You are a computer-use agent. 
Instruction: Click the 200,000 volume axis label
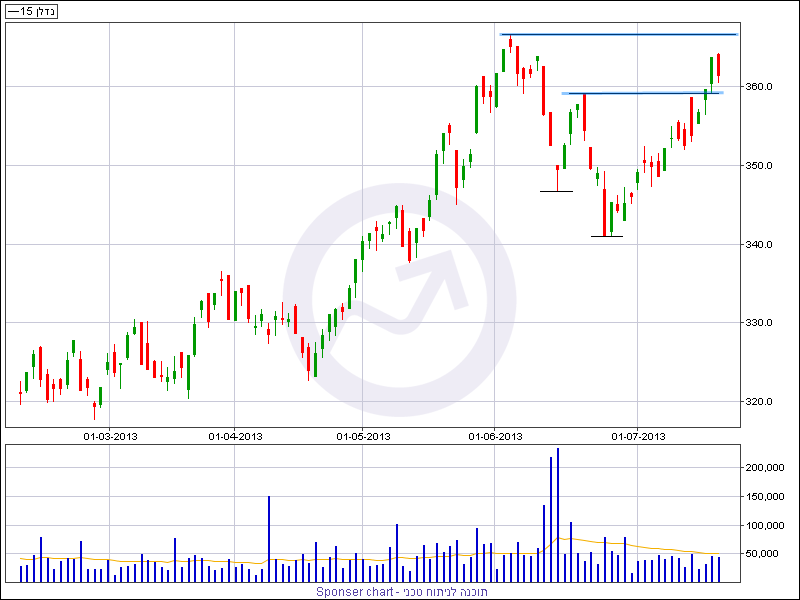pos(765,468)
